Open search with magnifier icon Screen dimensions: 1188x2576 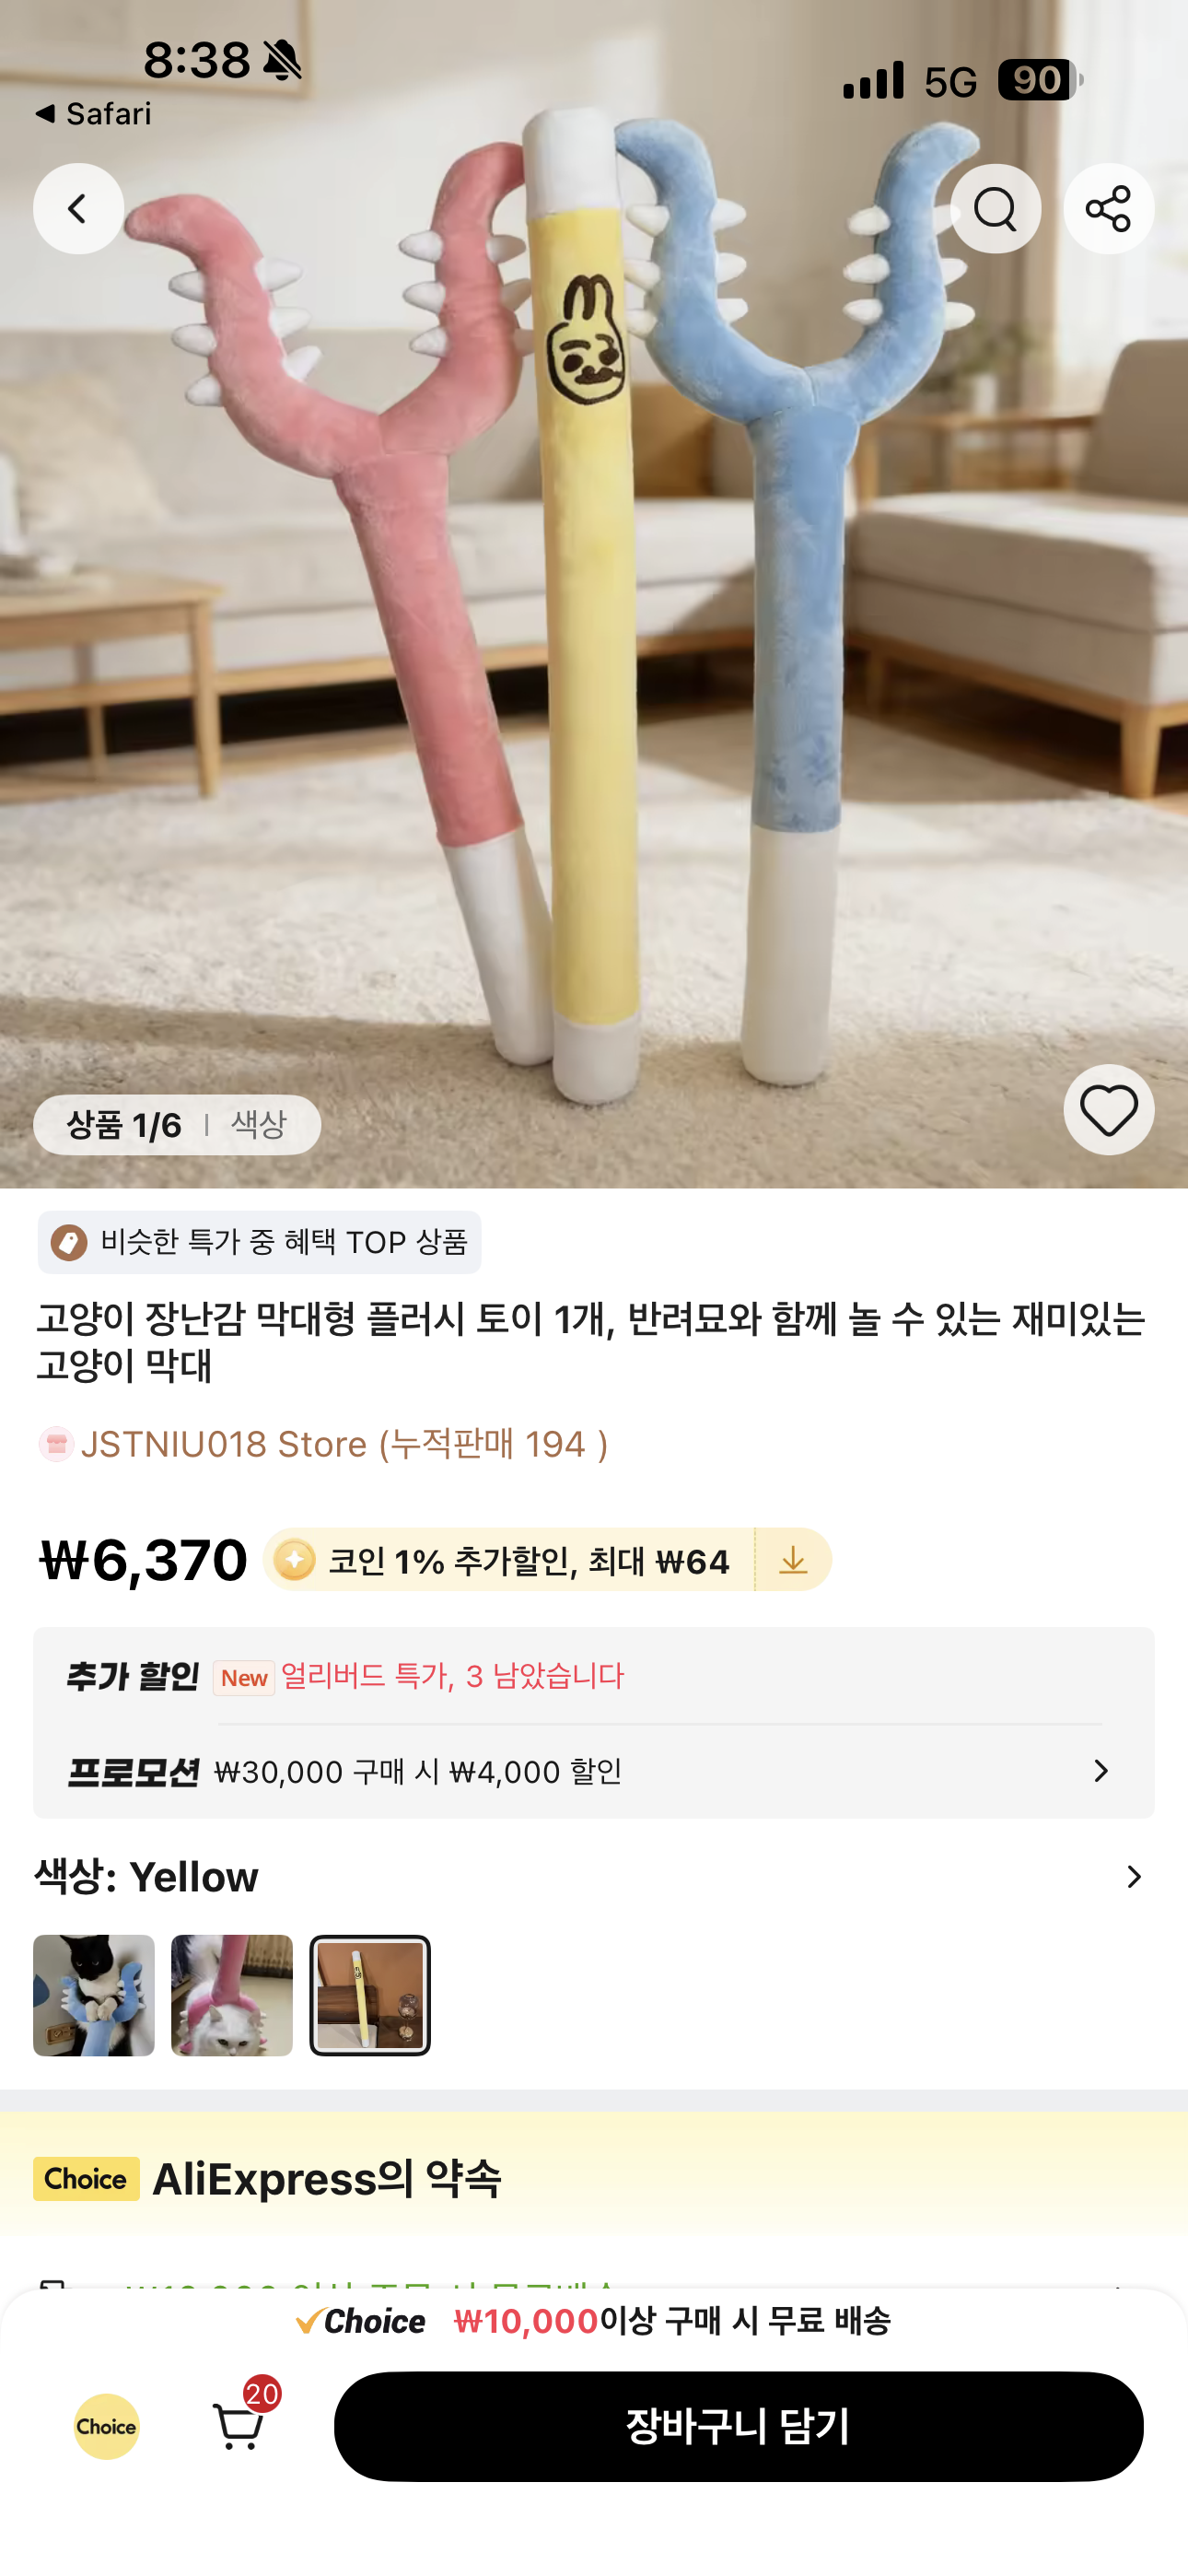pyautogui.click(x=995, y=208)
